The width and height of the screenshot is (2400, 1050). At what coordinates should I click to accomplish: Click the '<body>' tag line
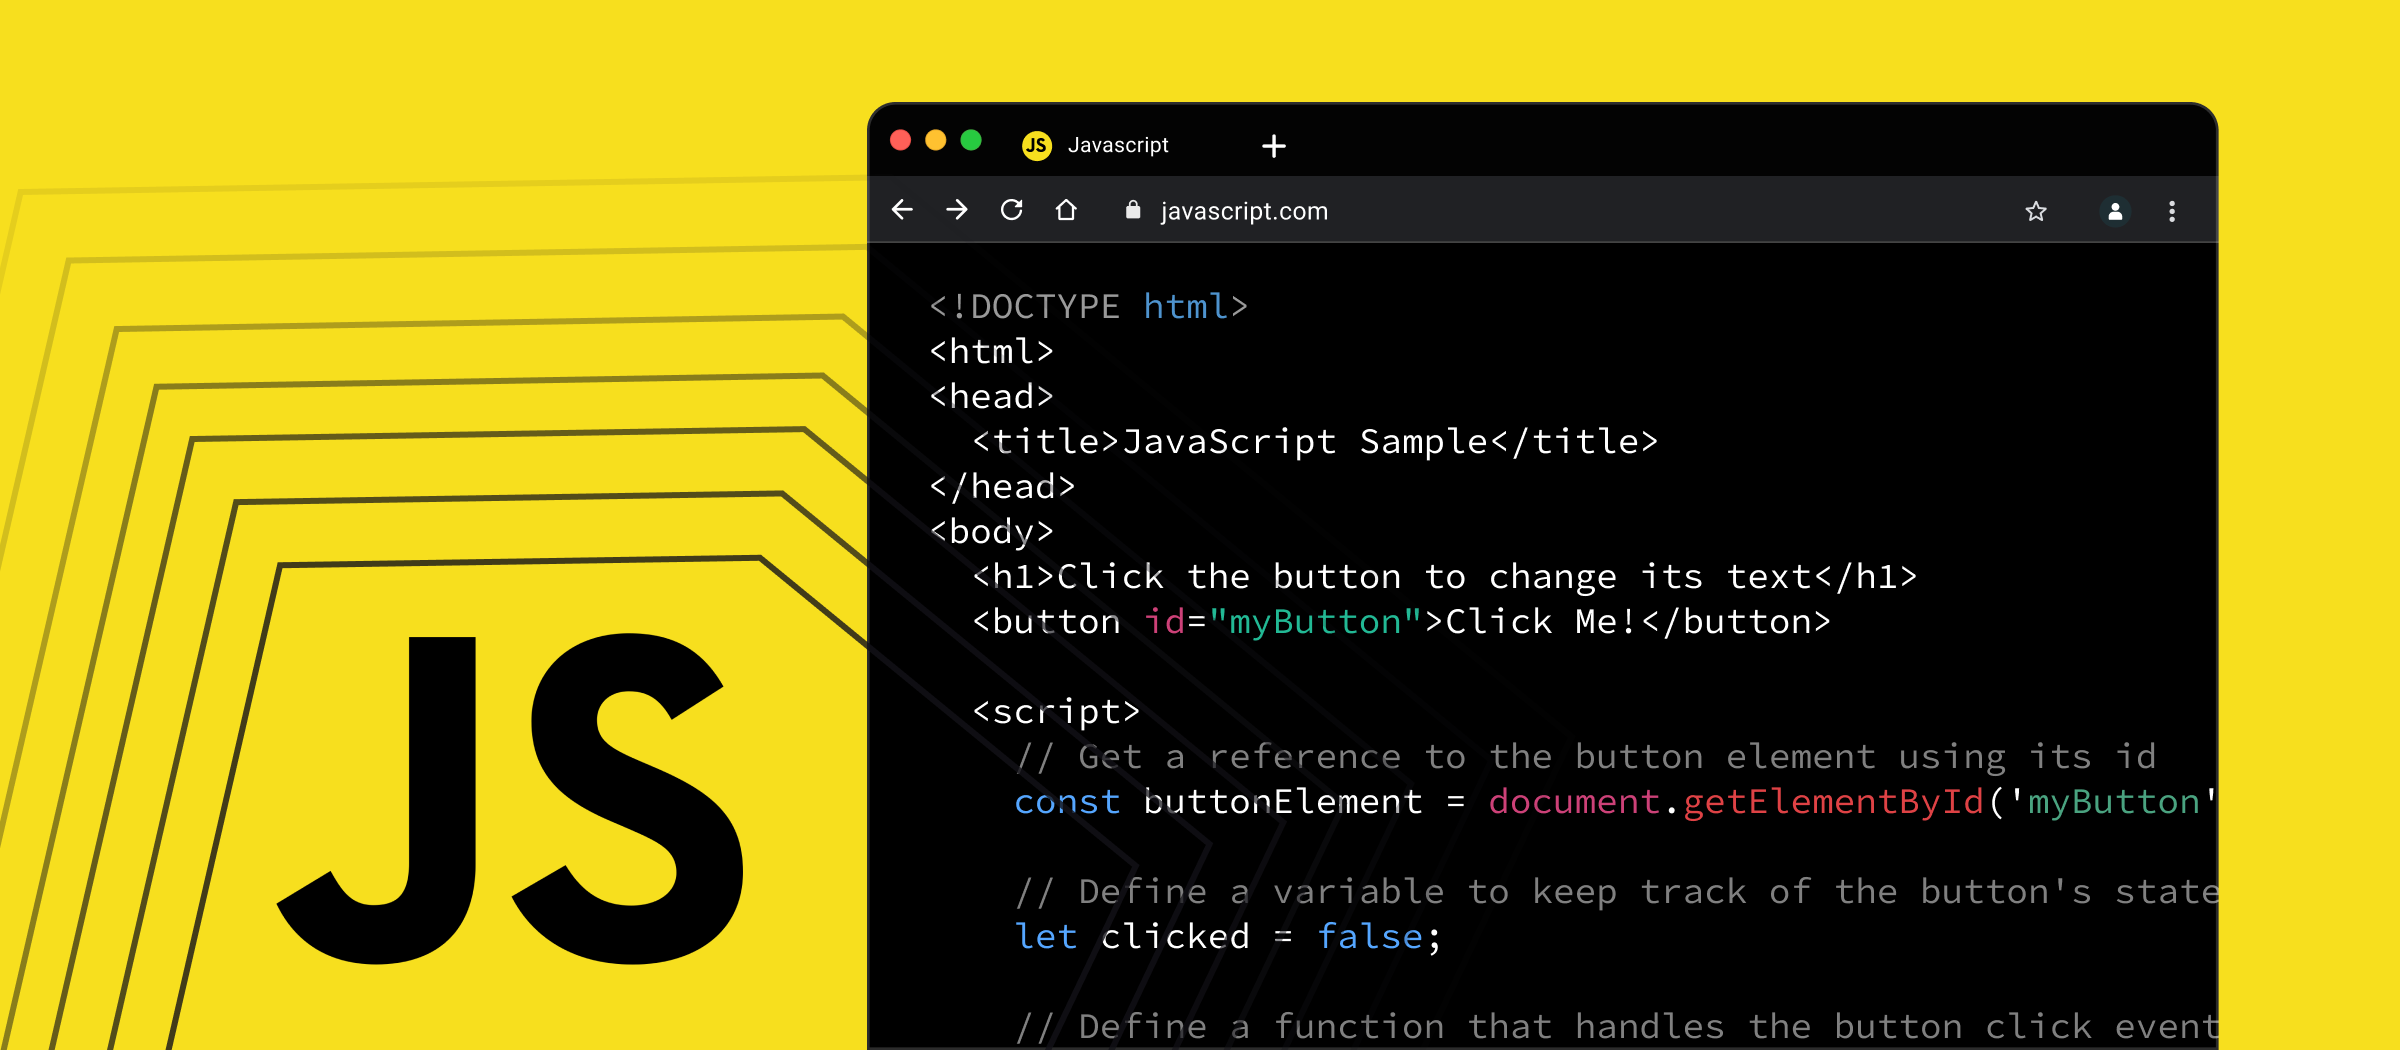991,532
